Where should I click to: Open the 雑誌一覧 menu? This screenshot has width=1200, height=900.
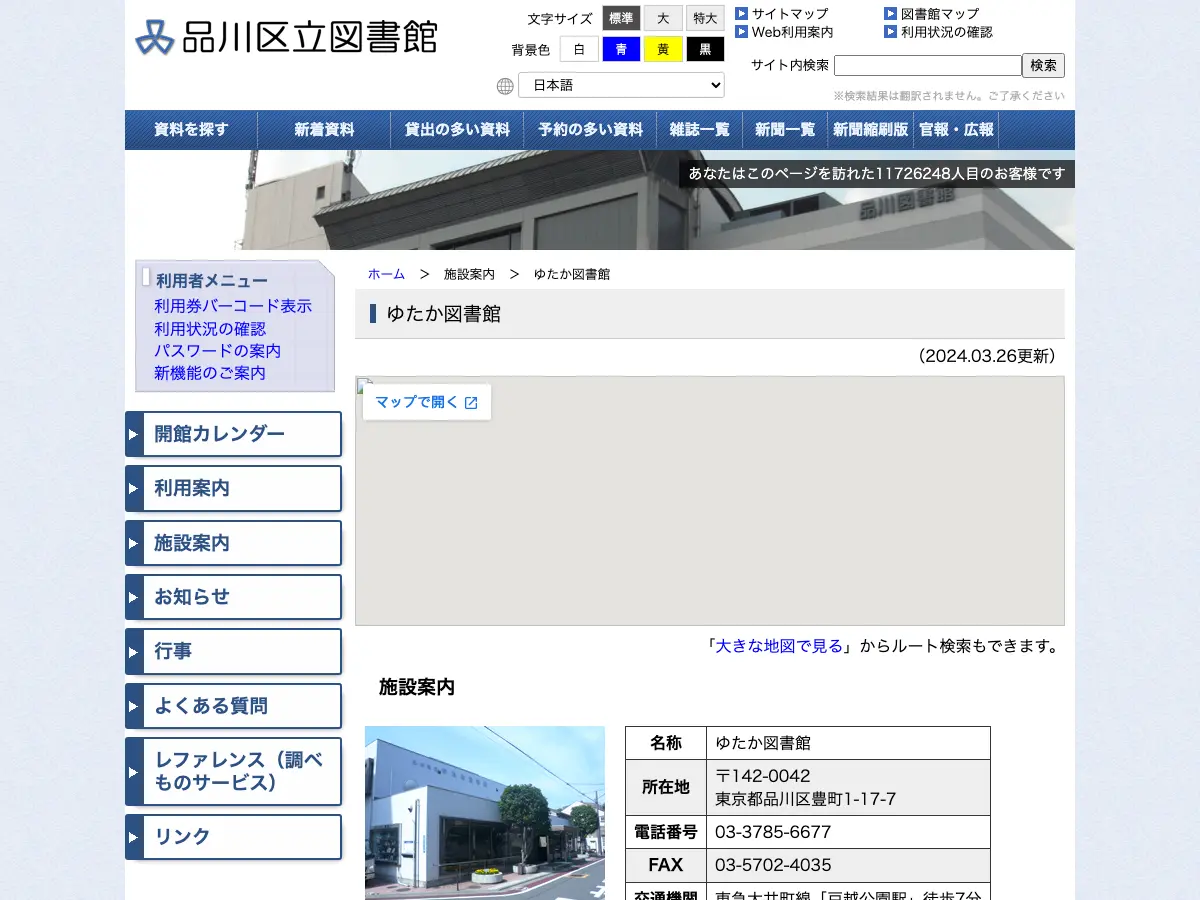coord(699,130)
